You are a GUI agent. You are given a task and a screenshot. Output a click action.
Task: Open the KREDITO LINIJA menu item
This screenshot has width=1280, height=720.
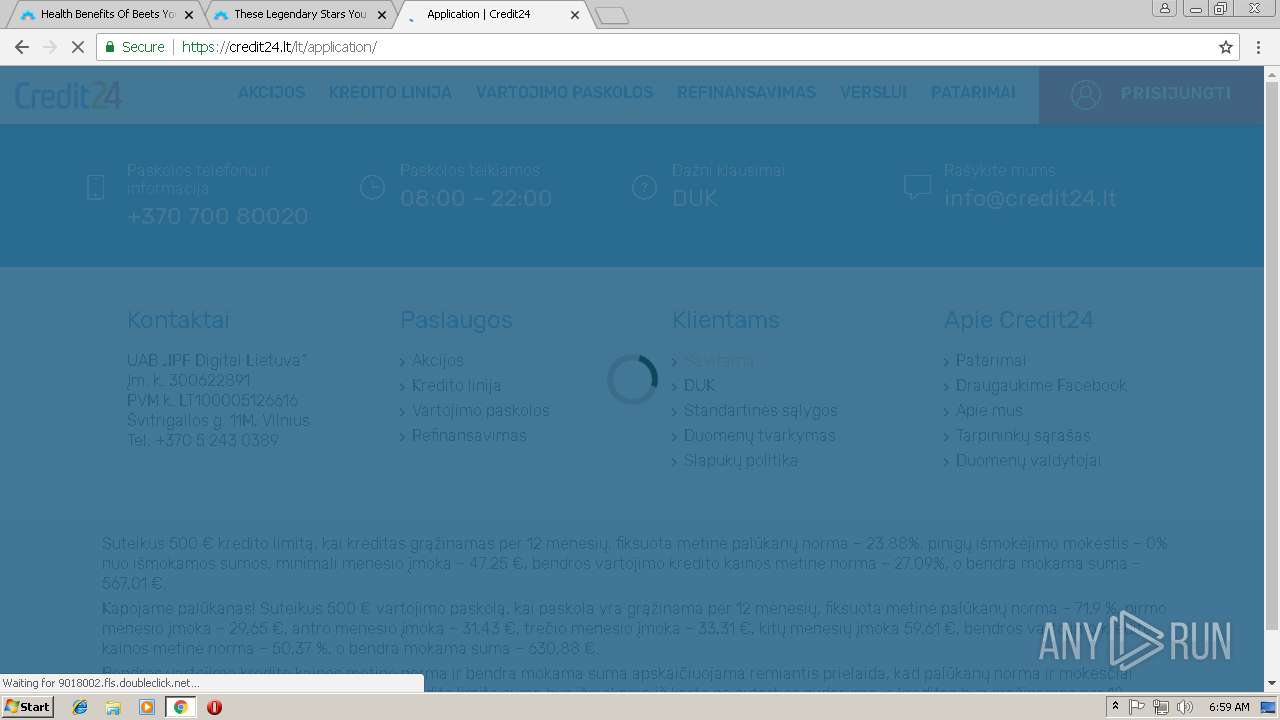tap(390, 93)
